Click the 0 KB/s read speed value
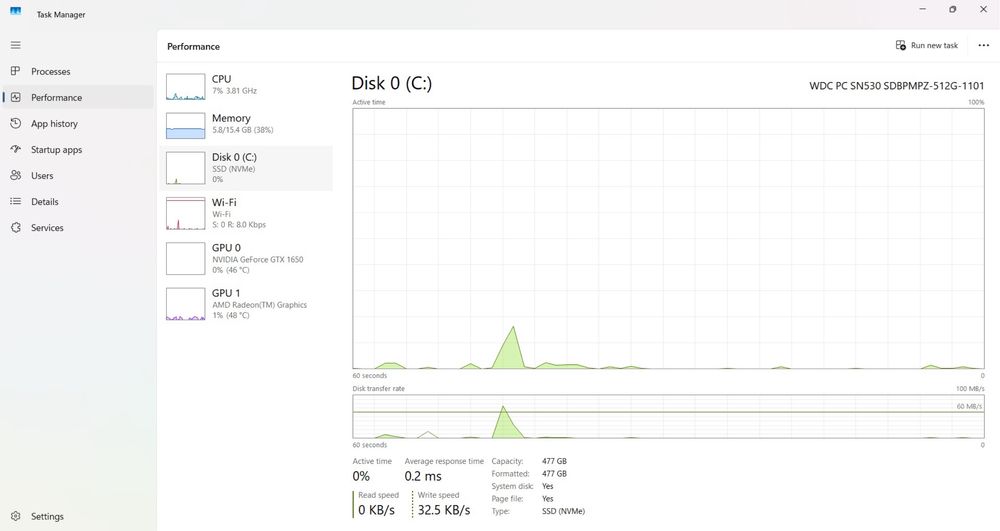Image resolution: width=1000 pixels, height=531 pixels. tap(376, 510)
